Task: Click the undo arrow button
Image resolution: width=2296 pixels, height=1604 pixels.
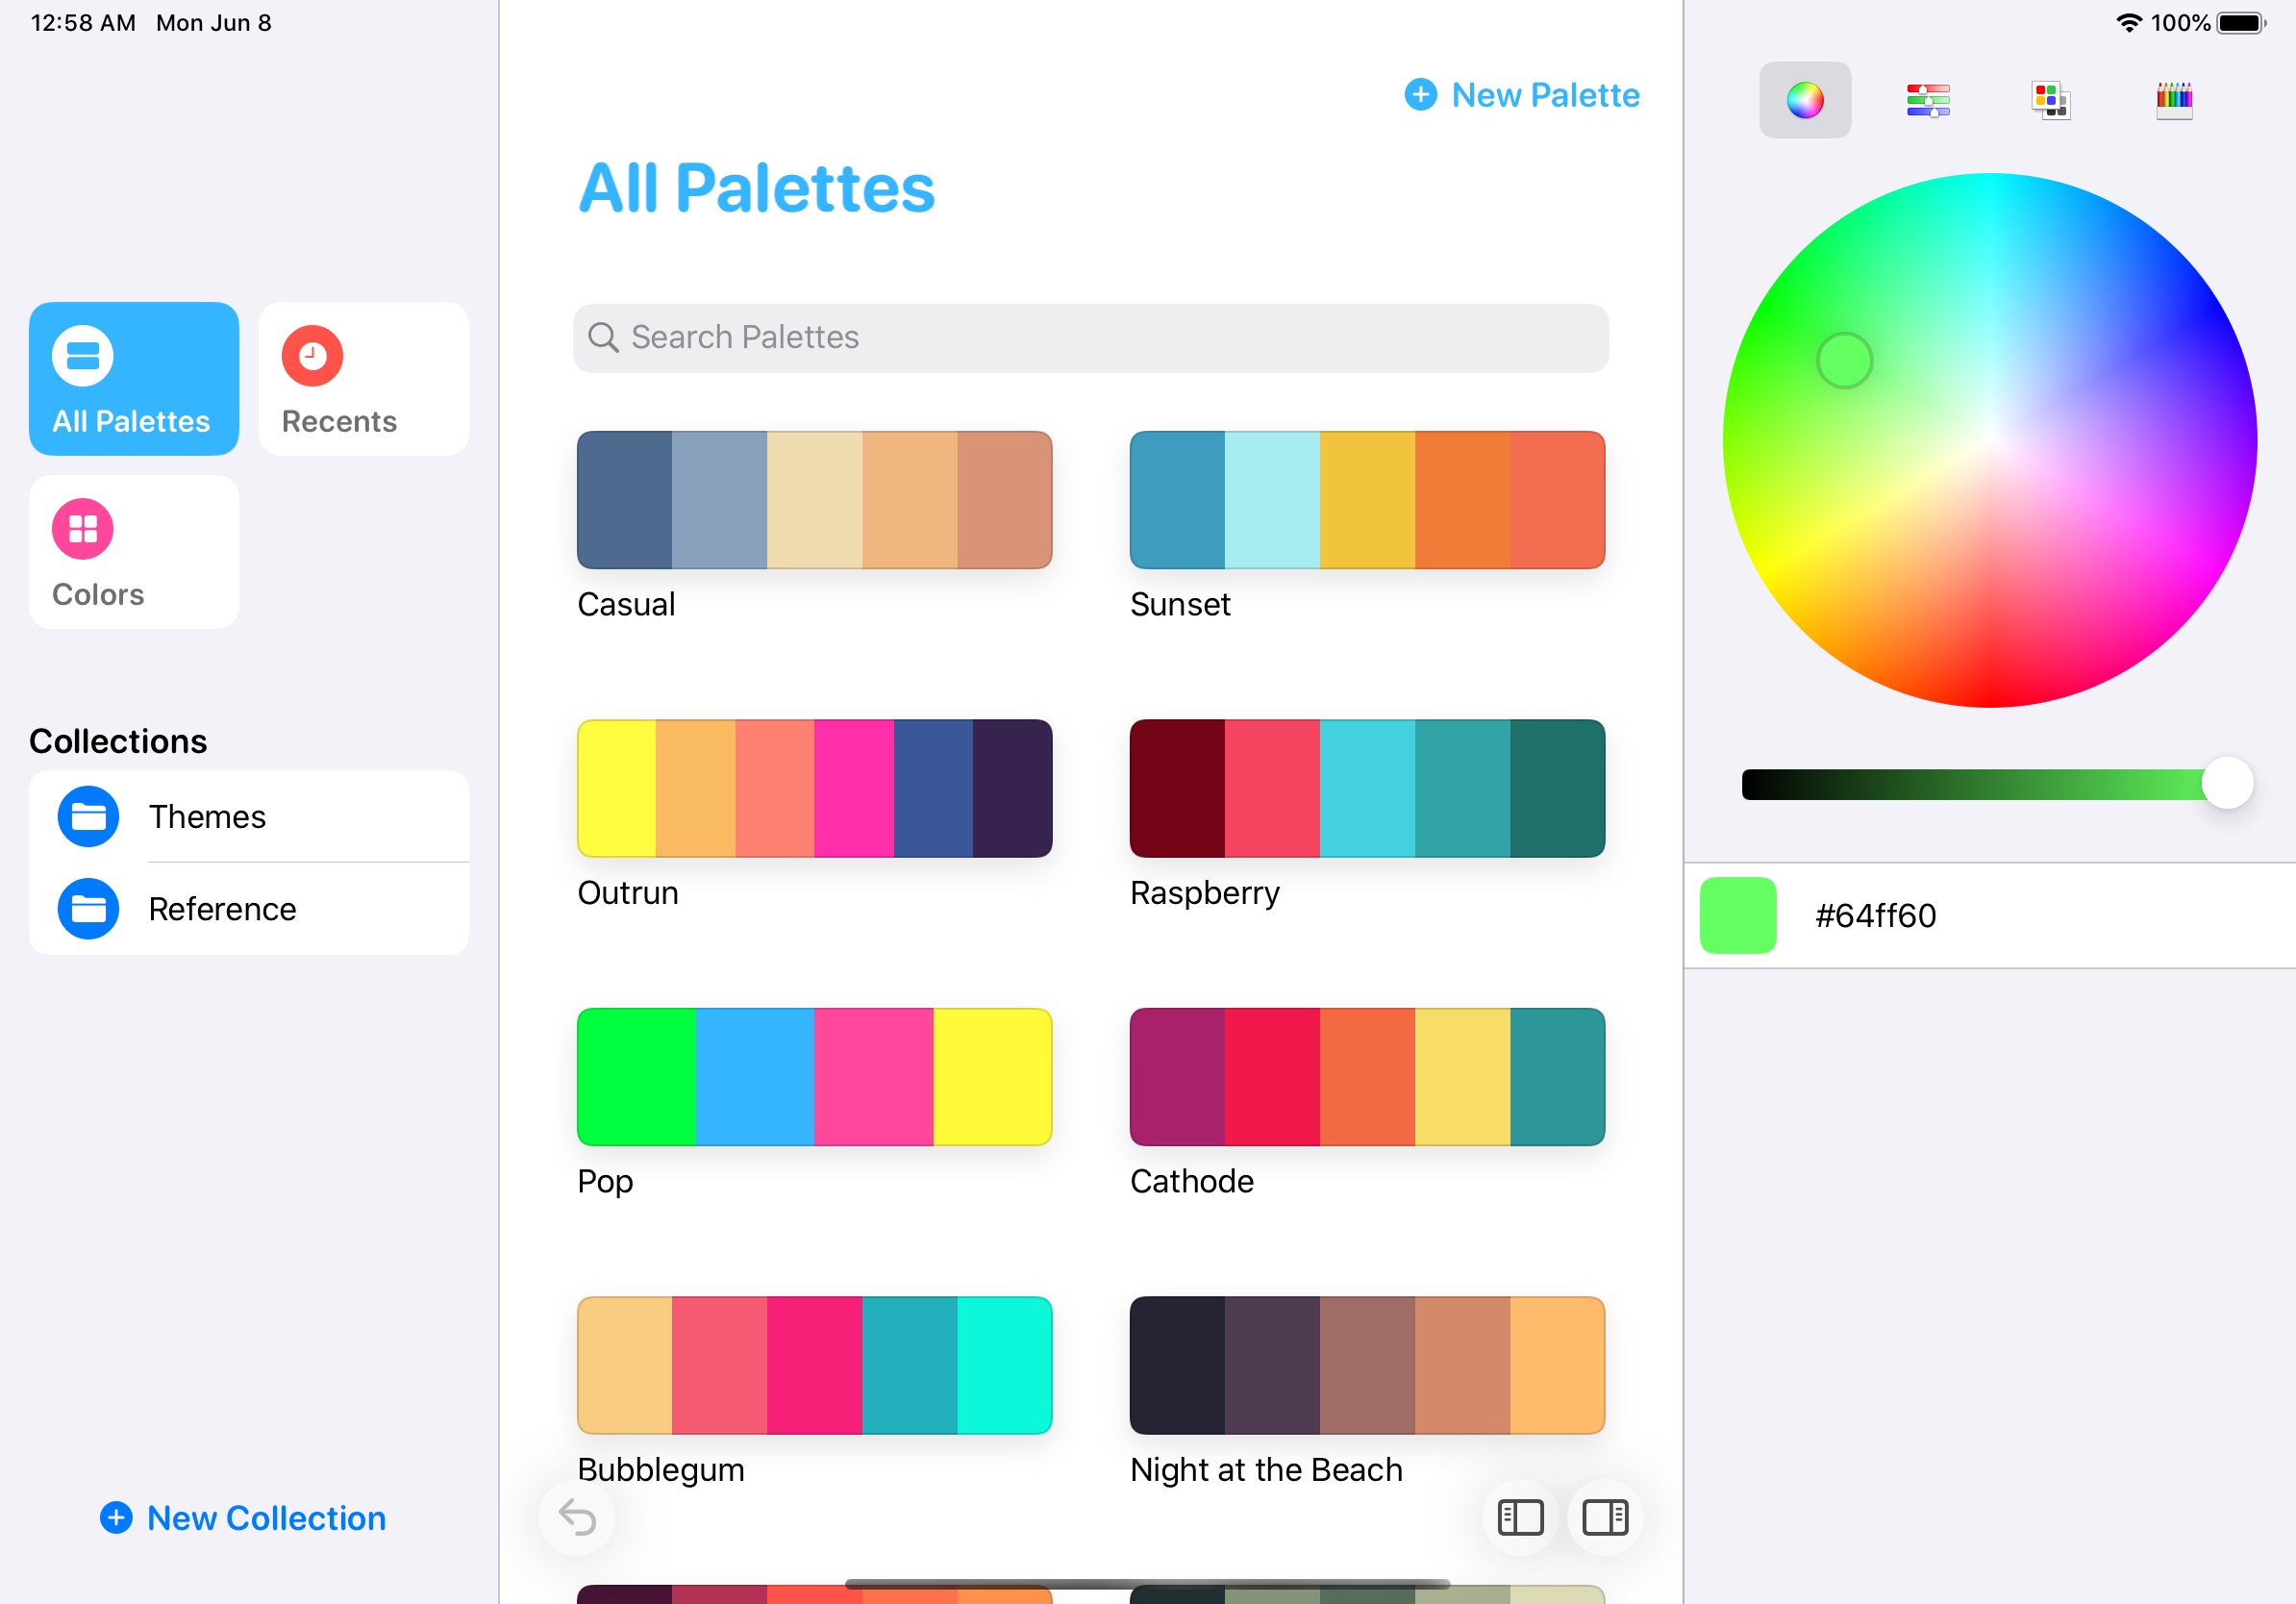Action: [577, 1517]
